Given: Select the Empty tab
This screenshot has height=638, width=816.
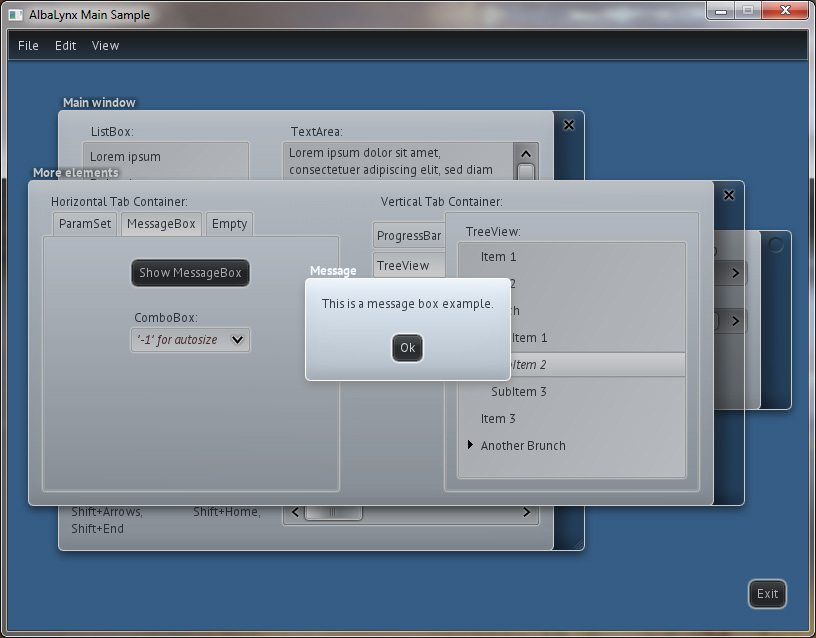Looking at the screenshot, I should 229,224.
